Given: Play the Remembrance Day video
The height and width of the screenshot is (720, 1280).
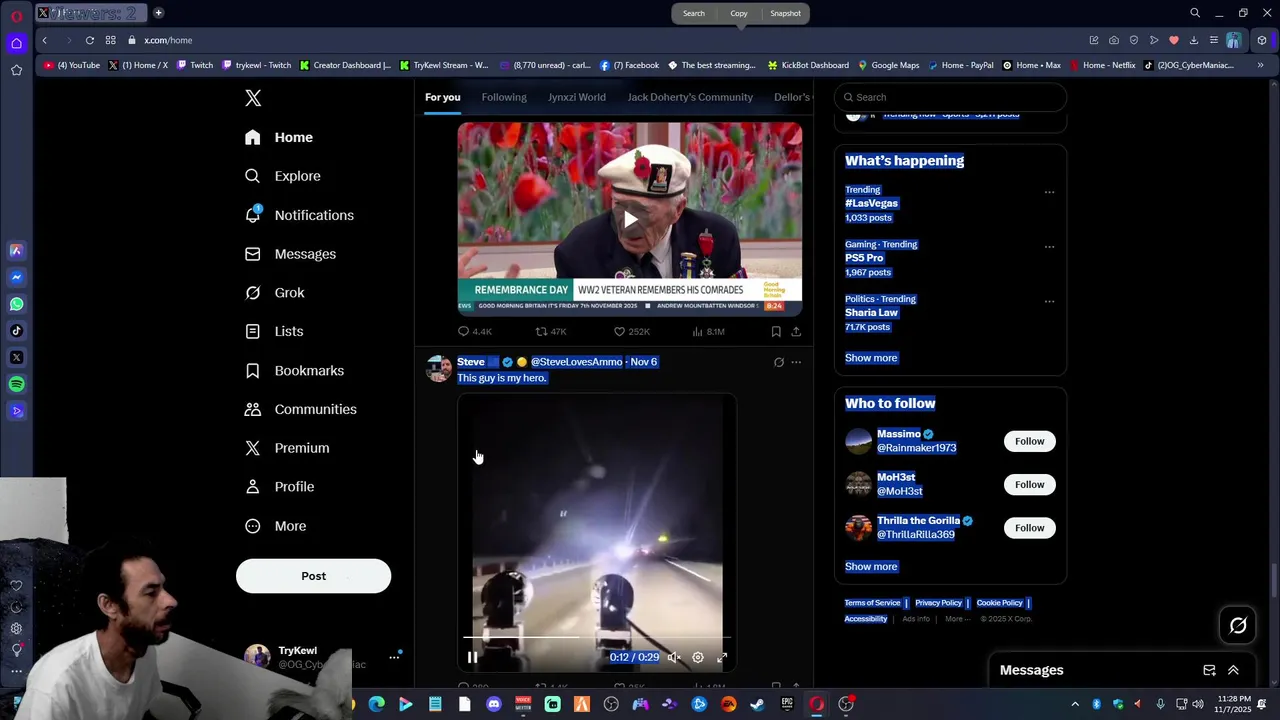Looking at the screenshot, I should (x=630, y=219).
